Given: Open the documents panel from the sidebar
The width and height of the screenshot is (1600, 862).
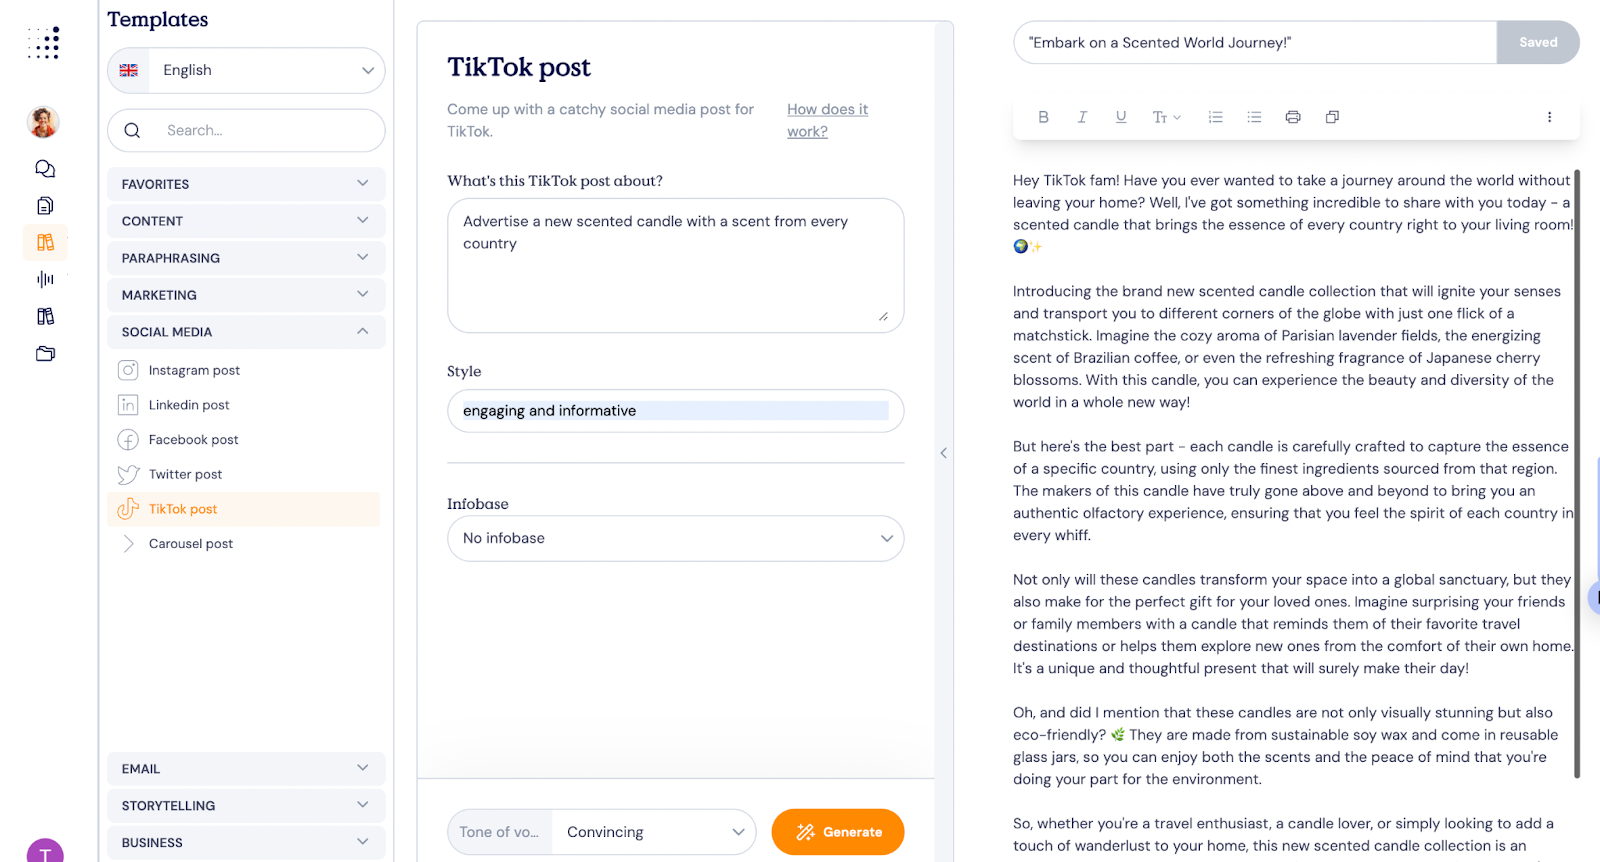Looking at the screenshot, I should point(44,205).
